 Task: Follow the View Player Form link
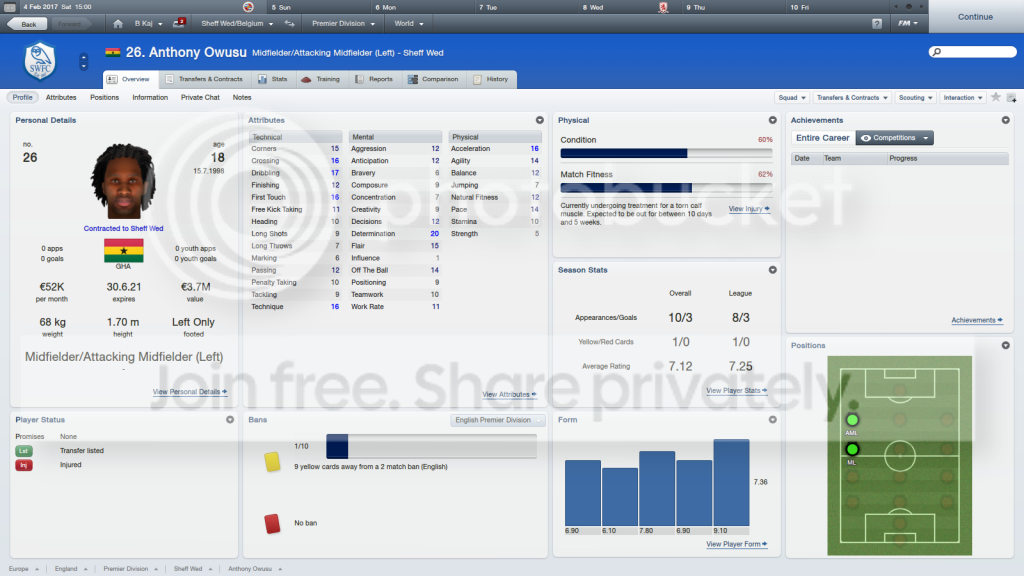[x=737, y=544]
